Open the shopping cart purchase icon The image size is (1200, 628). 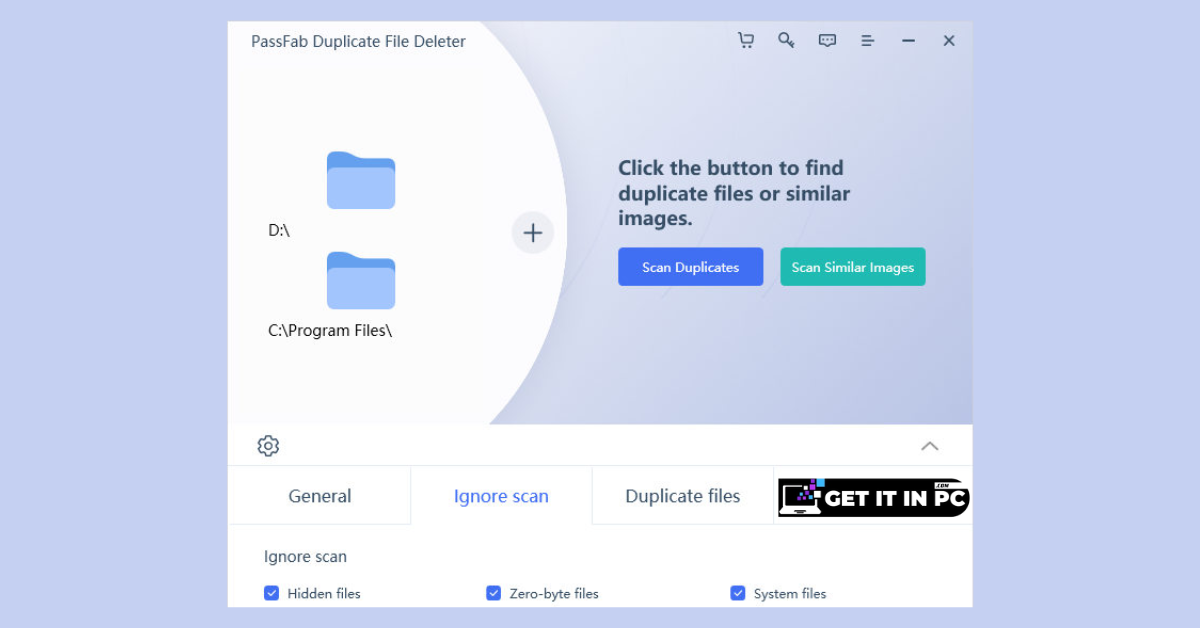click(x=746, y=40)
